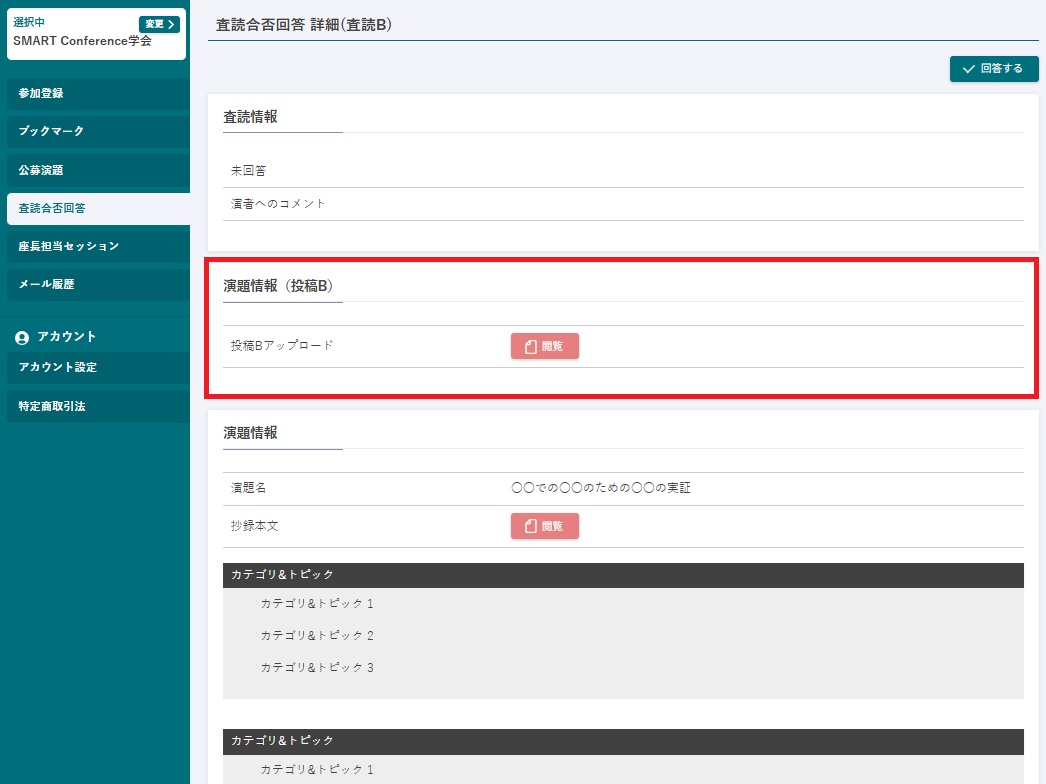Click the SMART Conference学会 name
This screenshot has width=1046, height=784.
pyautogui.click(x=82, y=42)
